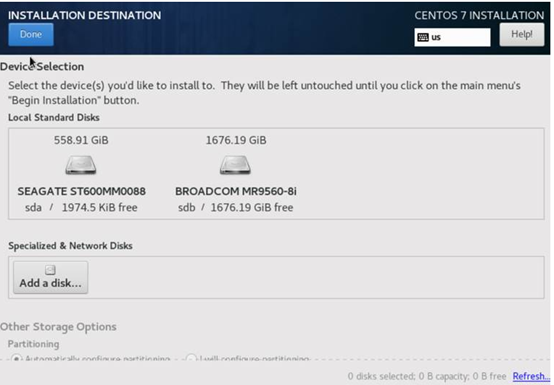Choose I will configure partitioning radio button
554x385 pixels.
click(x=191, y=359)
